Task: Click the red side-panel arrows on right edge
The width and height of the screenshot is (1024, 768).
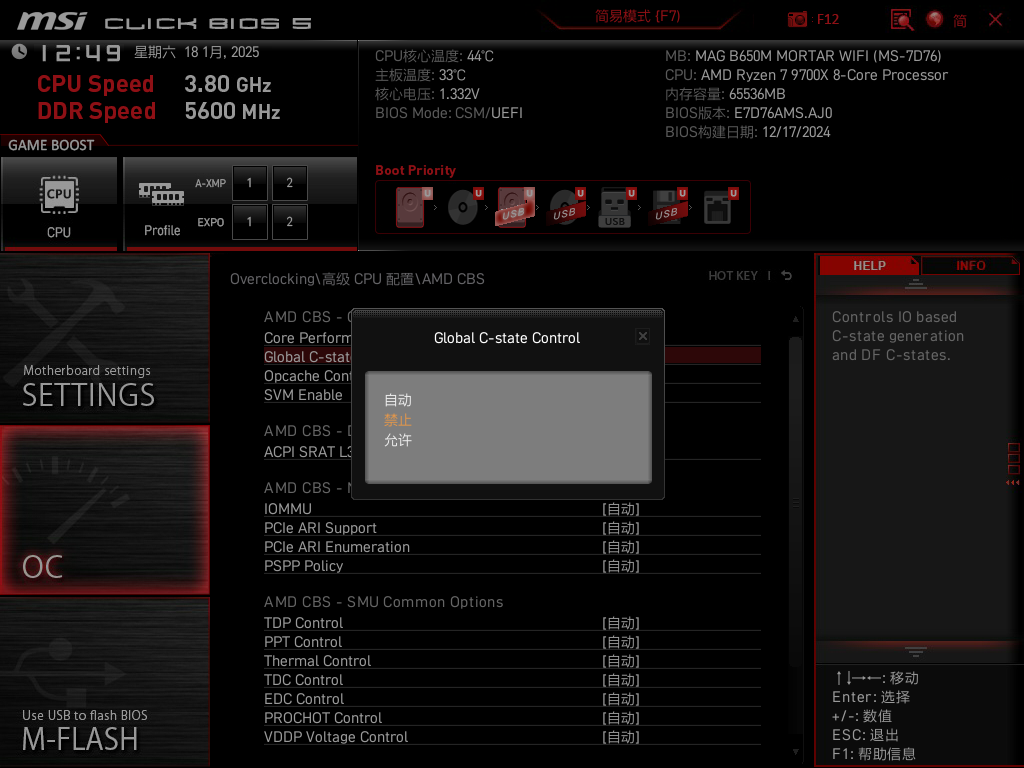Action: pos(1013,483)
